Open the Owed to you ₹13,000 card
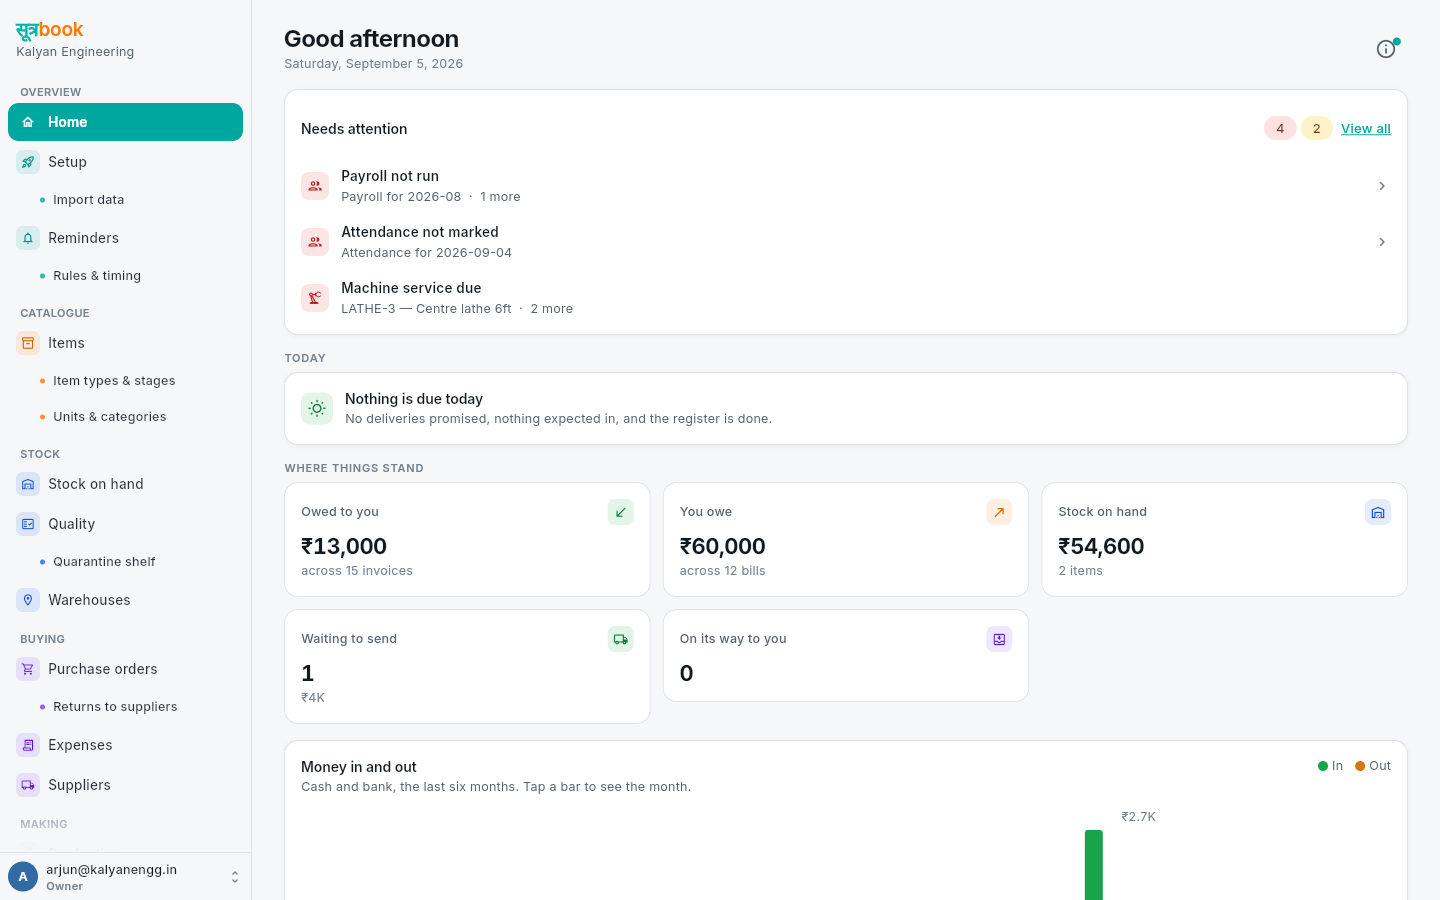1440x900 pixels. (x=467, y=540)
